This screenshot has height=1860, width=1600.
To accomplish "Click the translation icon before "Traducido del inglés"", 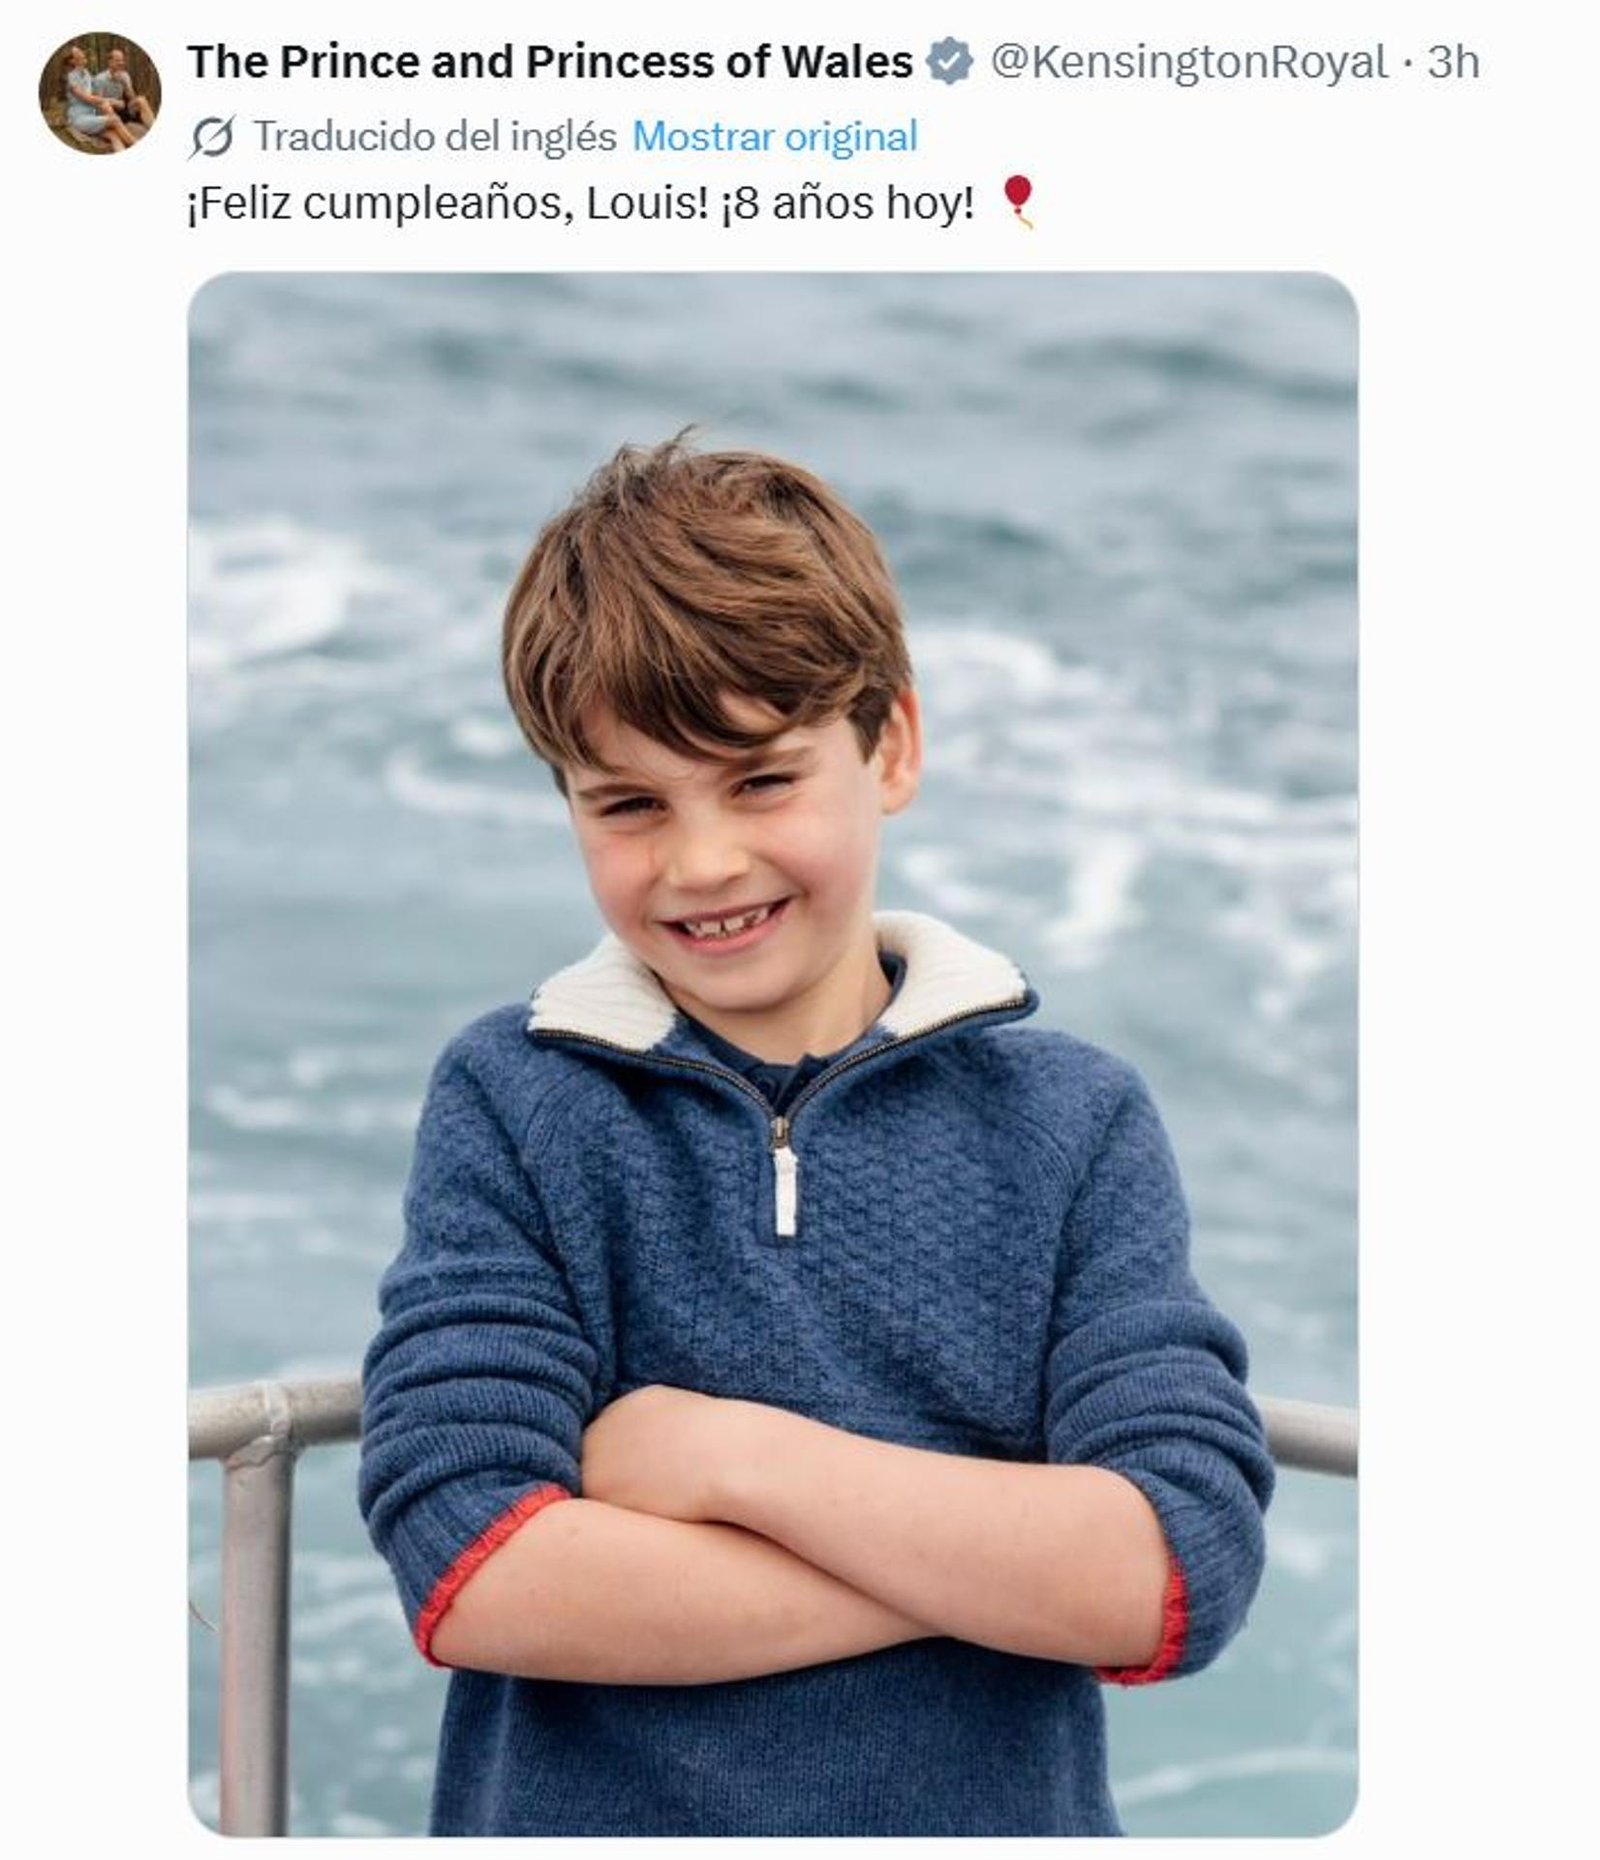I will 212,137.
